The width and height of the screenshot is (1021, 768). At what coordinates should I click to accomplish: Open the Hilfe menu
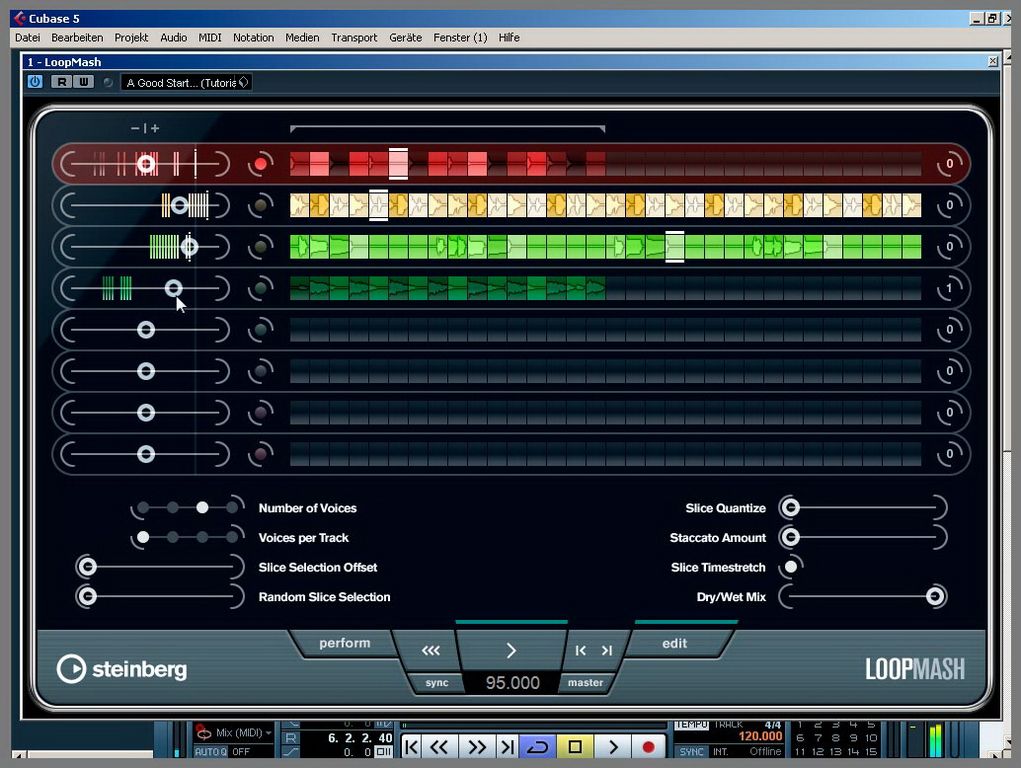[x=509, y=38]
